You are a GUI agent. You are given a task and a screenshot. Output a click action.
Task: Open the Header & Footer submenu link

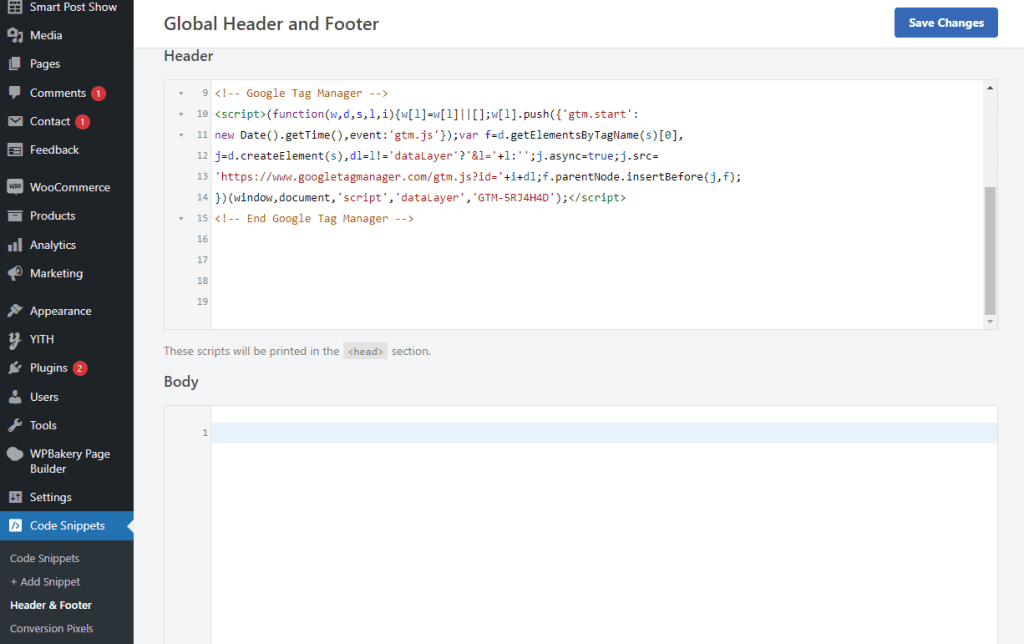pos(51,605)
